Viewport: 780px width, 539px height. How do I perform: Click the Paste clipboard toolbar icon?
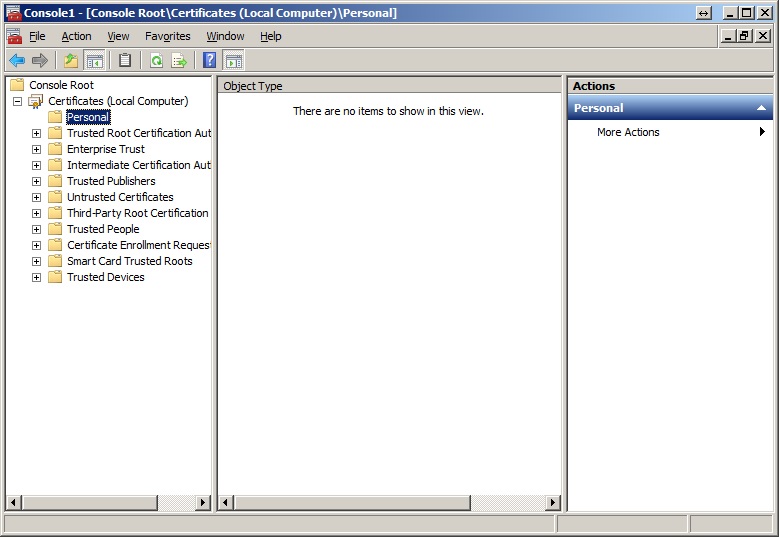125,61
